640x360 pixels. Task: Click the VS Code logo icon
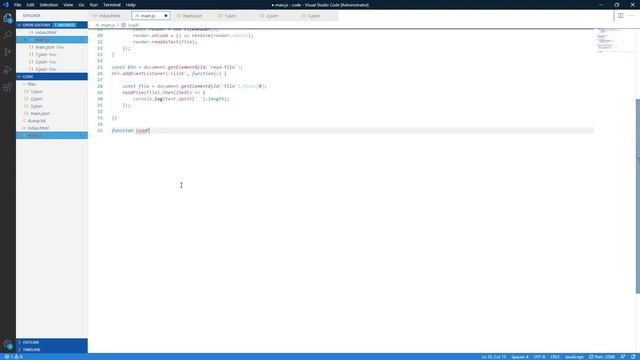click(6, 5)
